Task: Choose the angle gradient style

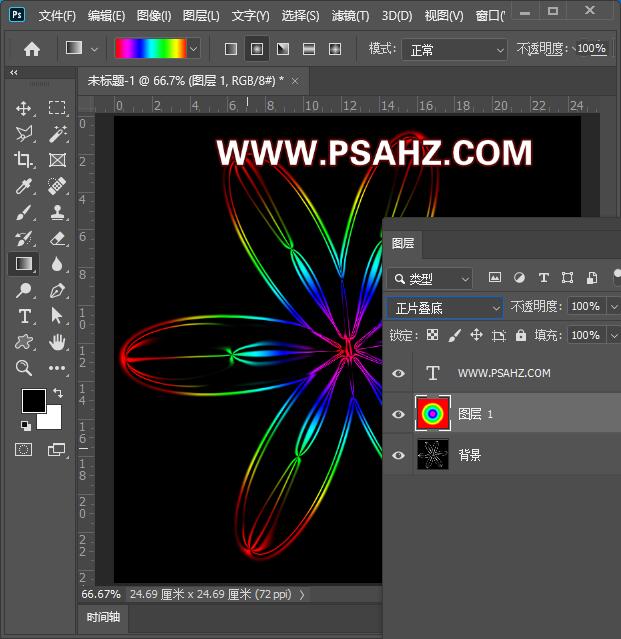Action: [x=283, y=49]
